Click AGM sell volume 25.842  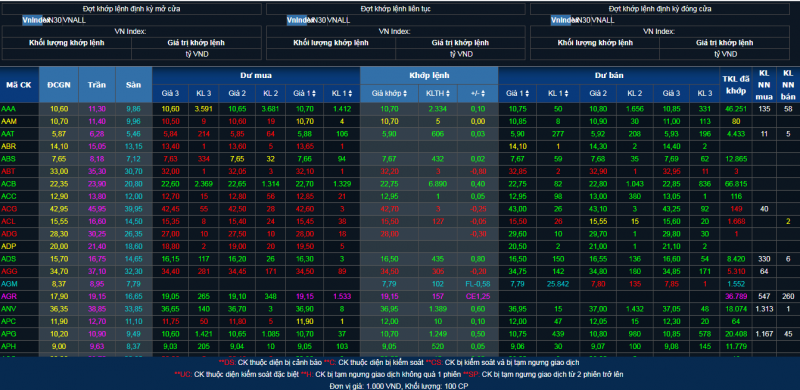[x=558, y=284]
